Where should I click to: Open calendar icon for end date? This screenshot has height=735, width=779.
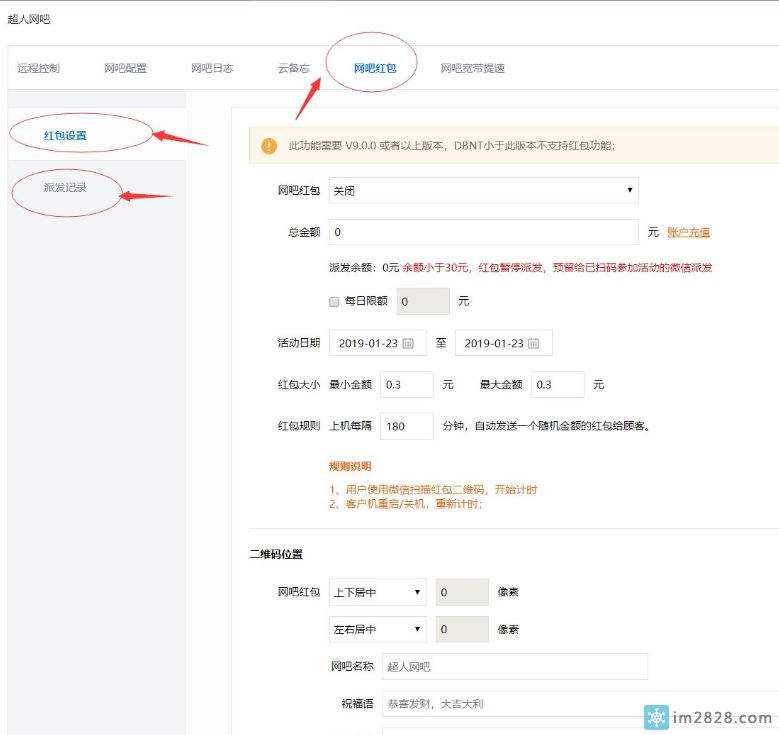pos(534,343)
